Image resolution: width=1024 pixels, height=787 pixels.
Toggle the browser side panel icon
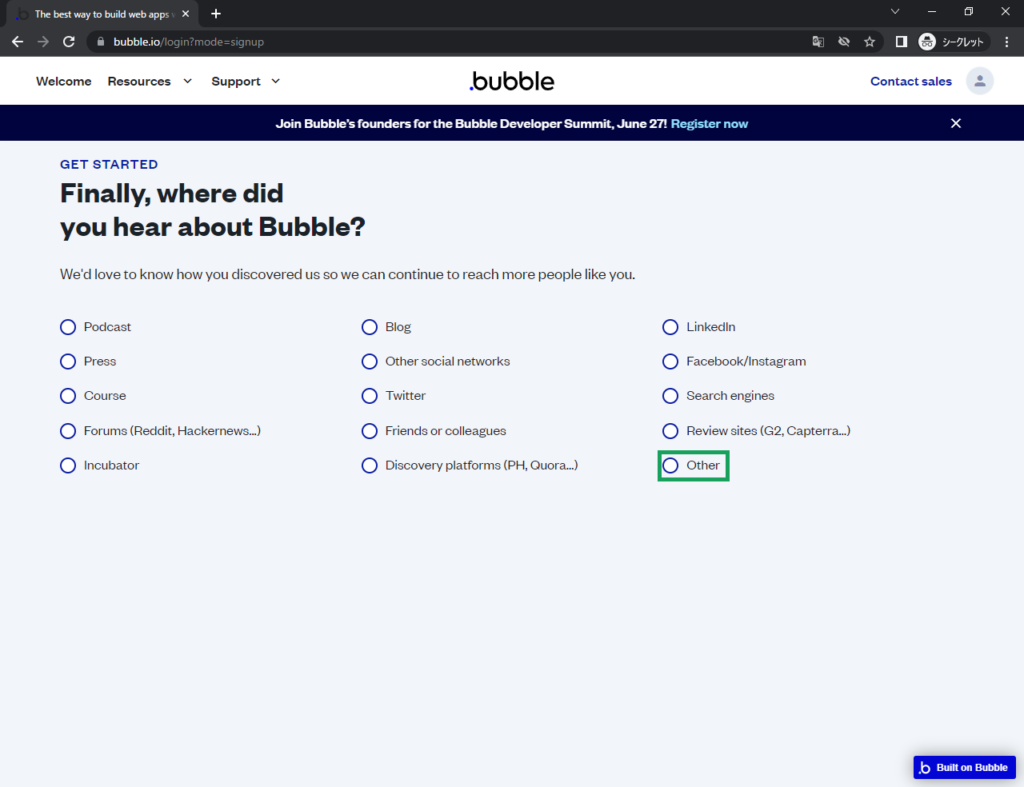pyautogui.click(x=901, y=42)
